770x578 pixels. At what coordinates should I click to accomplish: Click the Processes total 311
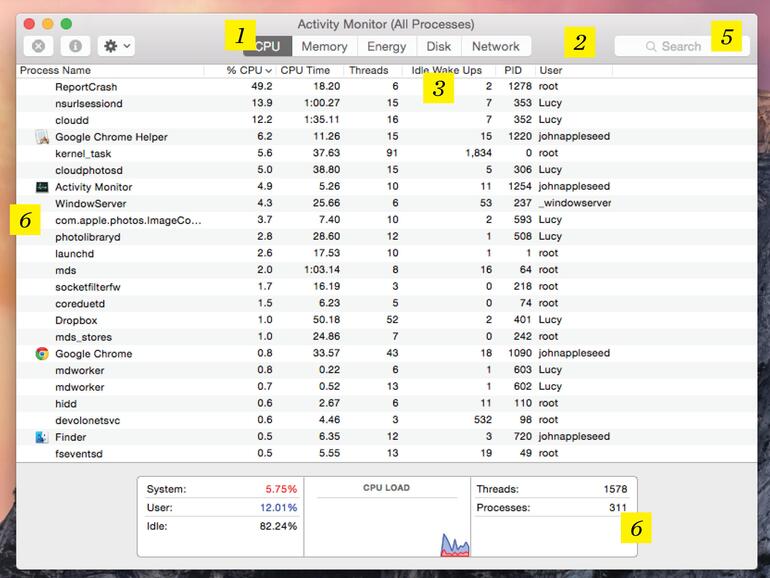point(618,507)
